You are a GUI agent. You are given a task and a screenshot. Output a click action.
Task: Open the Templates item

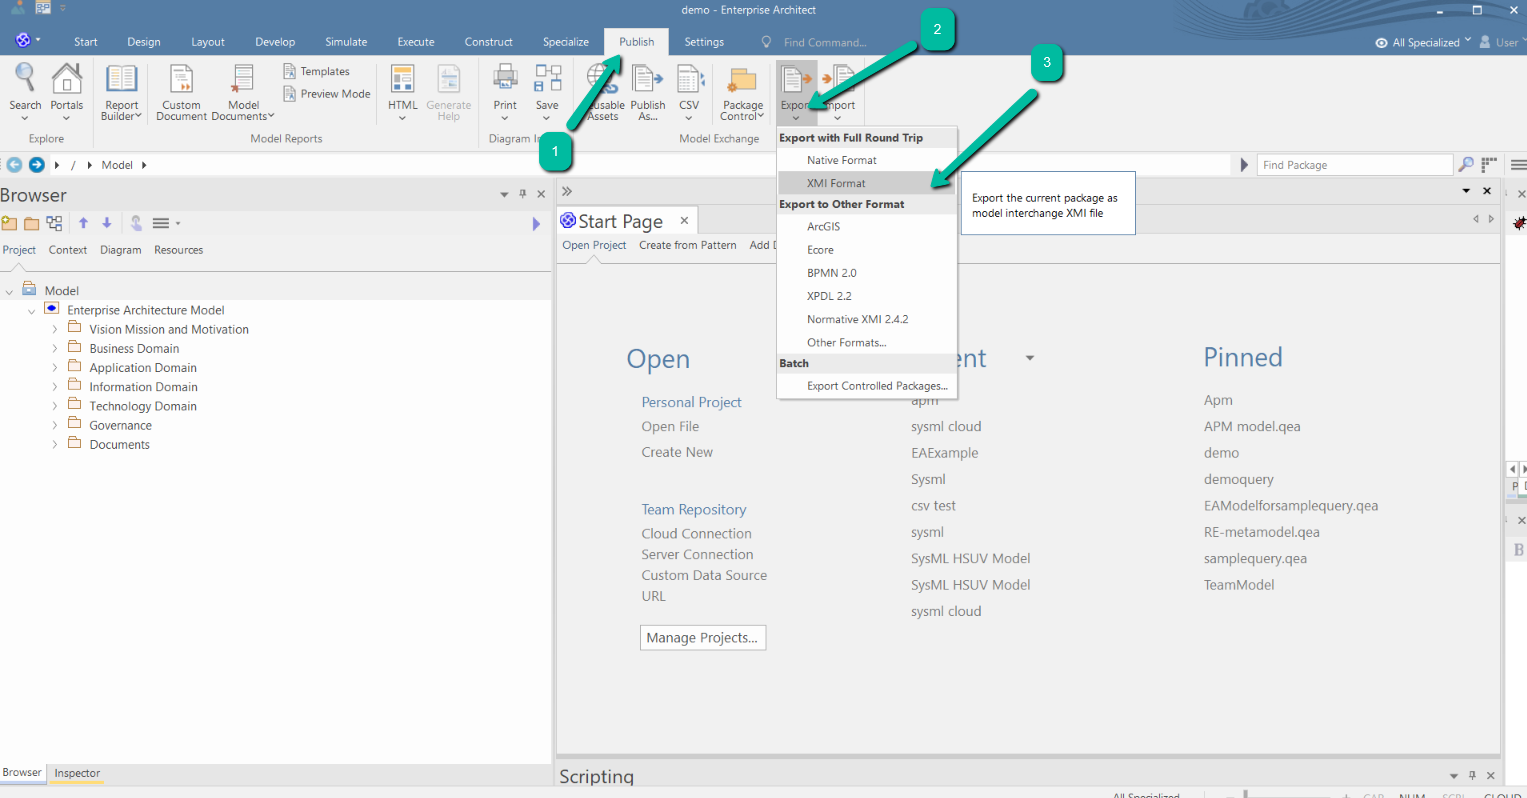tap(316, 71)
